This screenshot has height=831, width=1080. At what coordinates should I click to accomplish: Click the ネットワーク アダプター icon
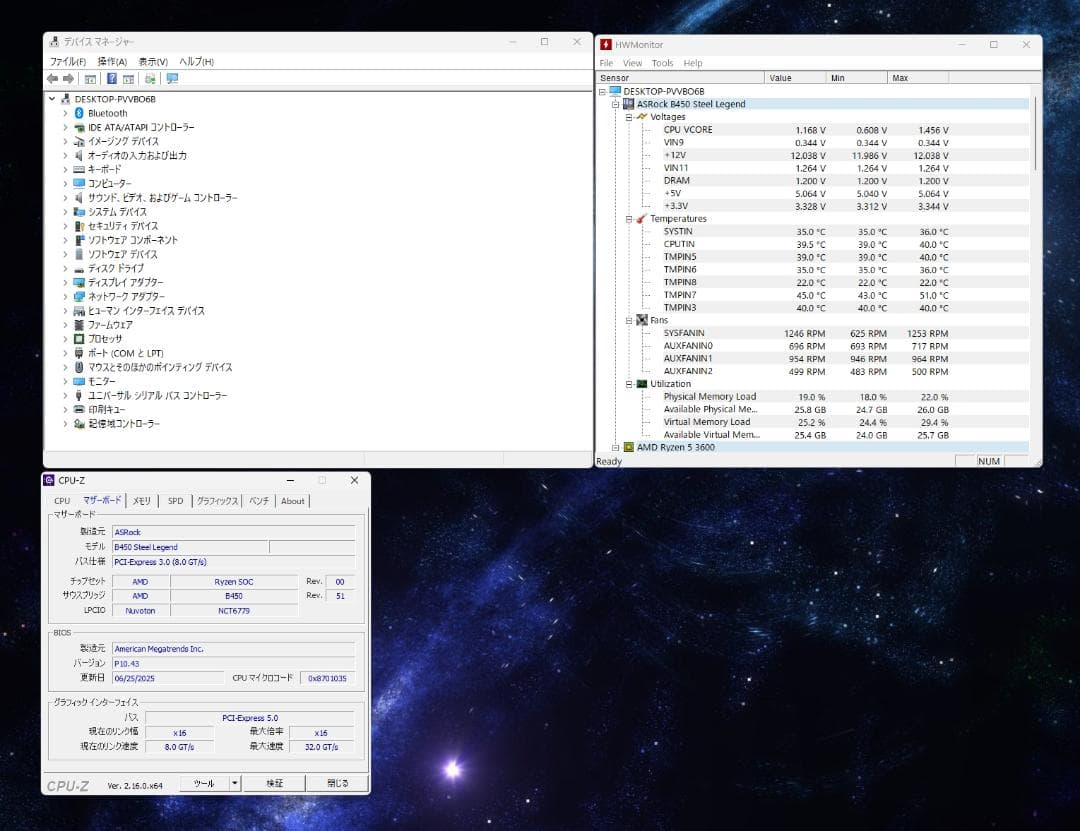[x=79, y=296]
